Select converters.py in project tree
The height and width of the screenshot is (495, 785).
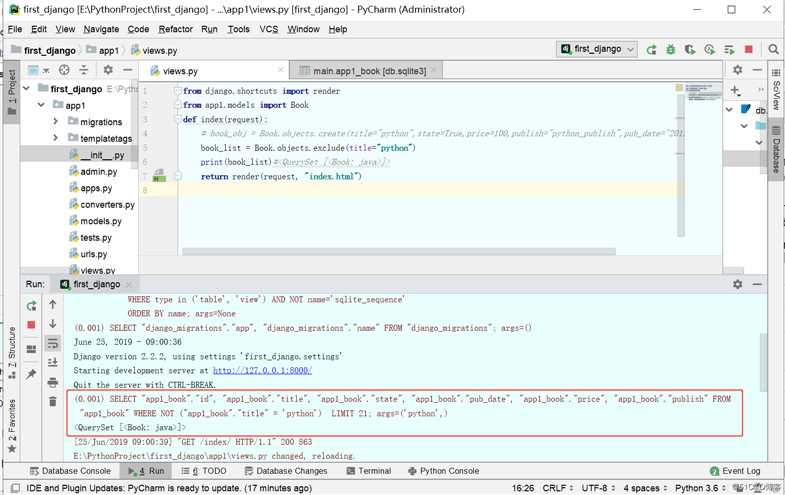pyautogui.click(x=107, y=205)
